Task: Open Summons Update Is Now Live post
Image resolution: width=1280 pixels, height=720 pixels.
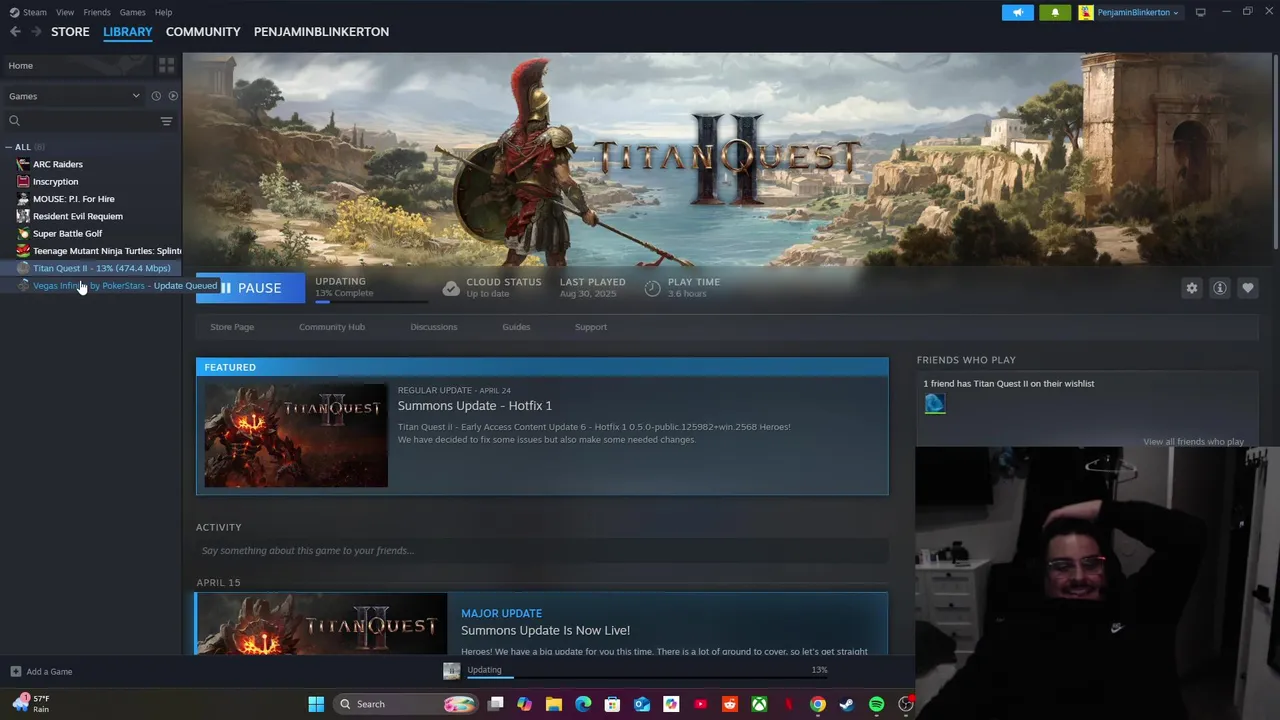Action: [545, 630]
